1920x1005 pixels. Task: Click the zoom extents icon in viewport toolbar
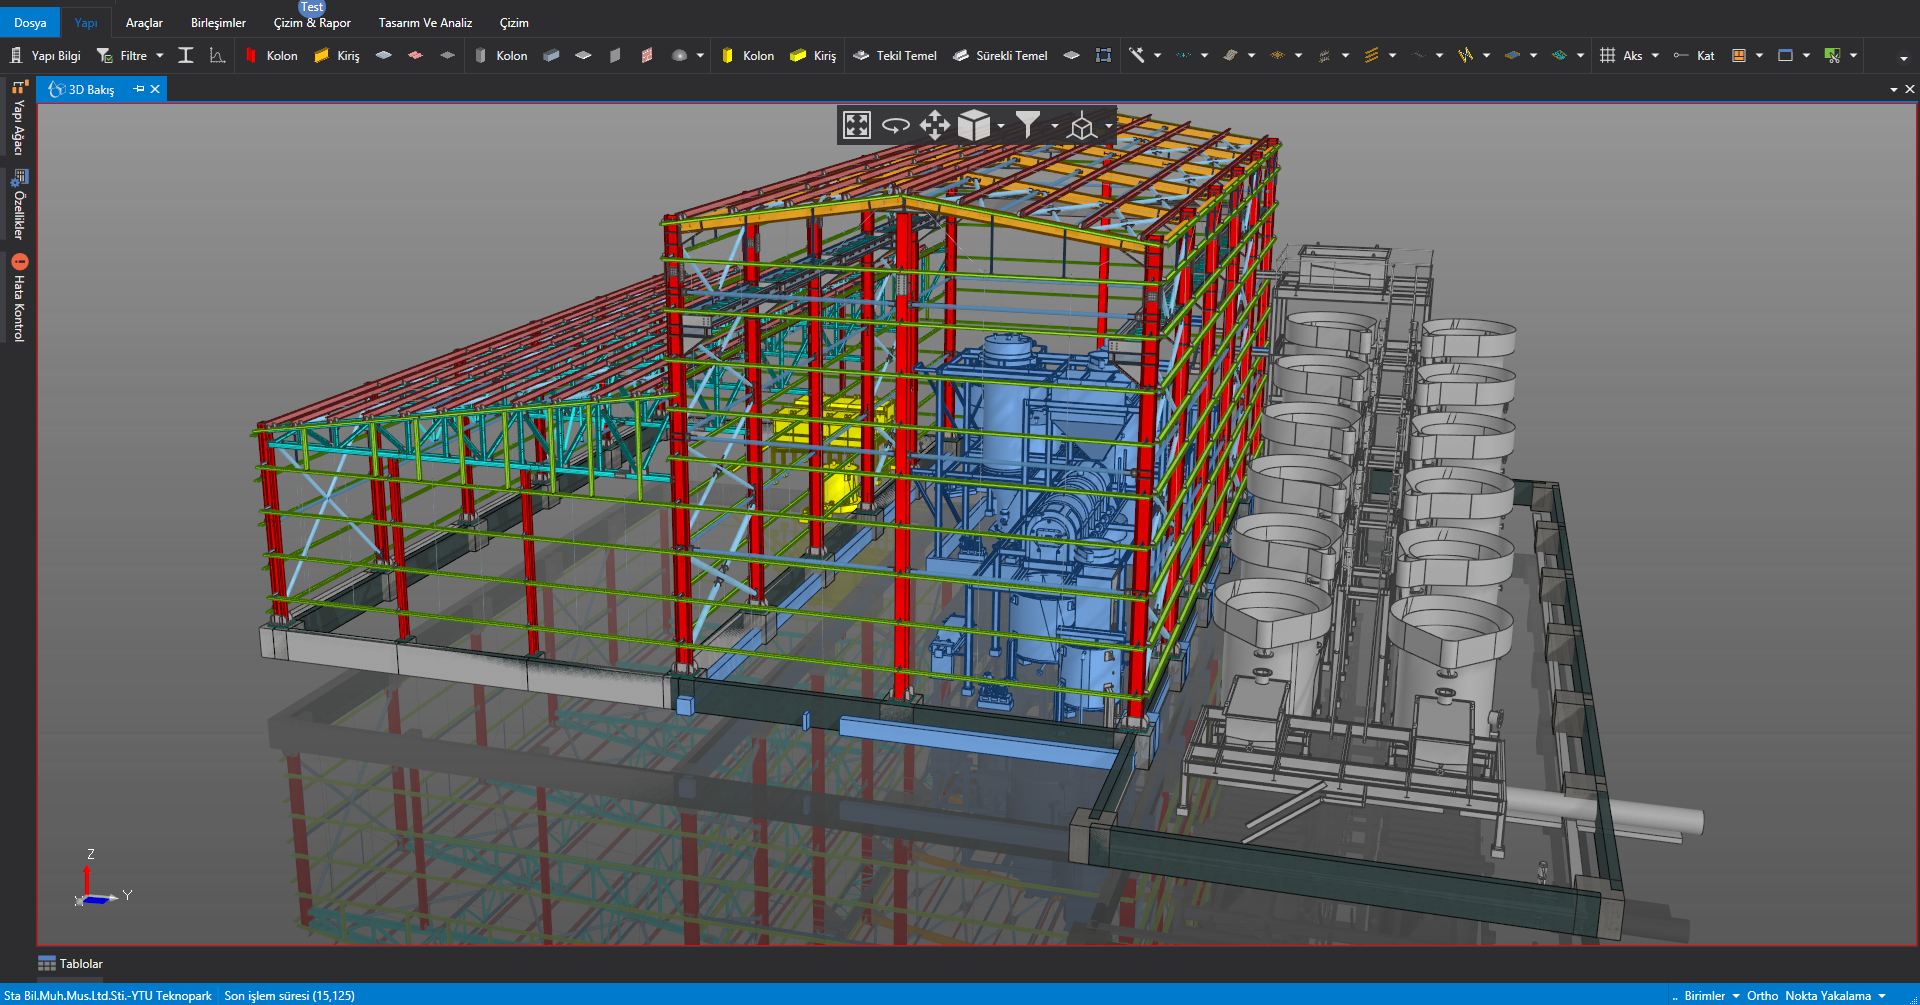(857, 125)
